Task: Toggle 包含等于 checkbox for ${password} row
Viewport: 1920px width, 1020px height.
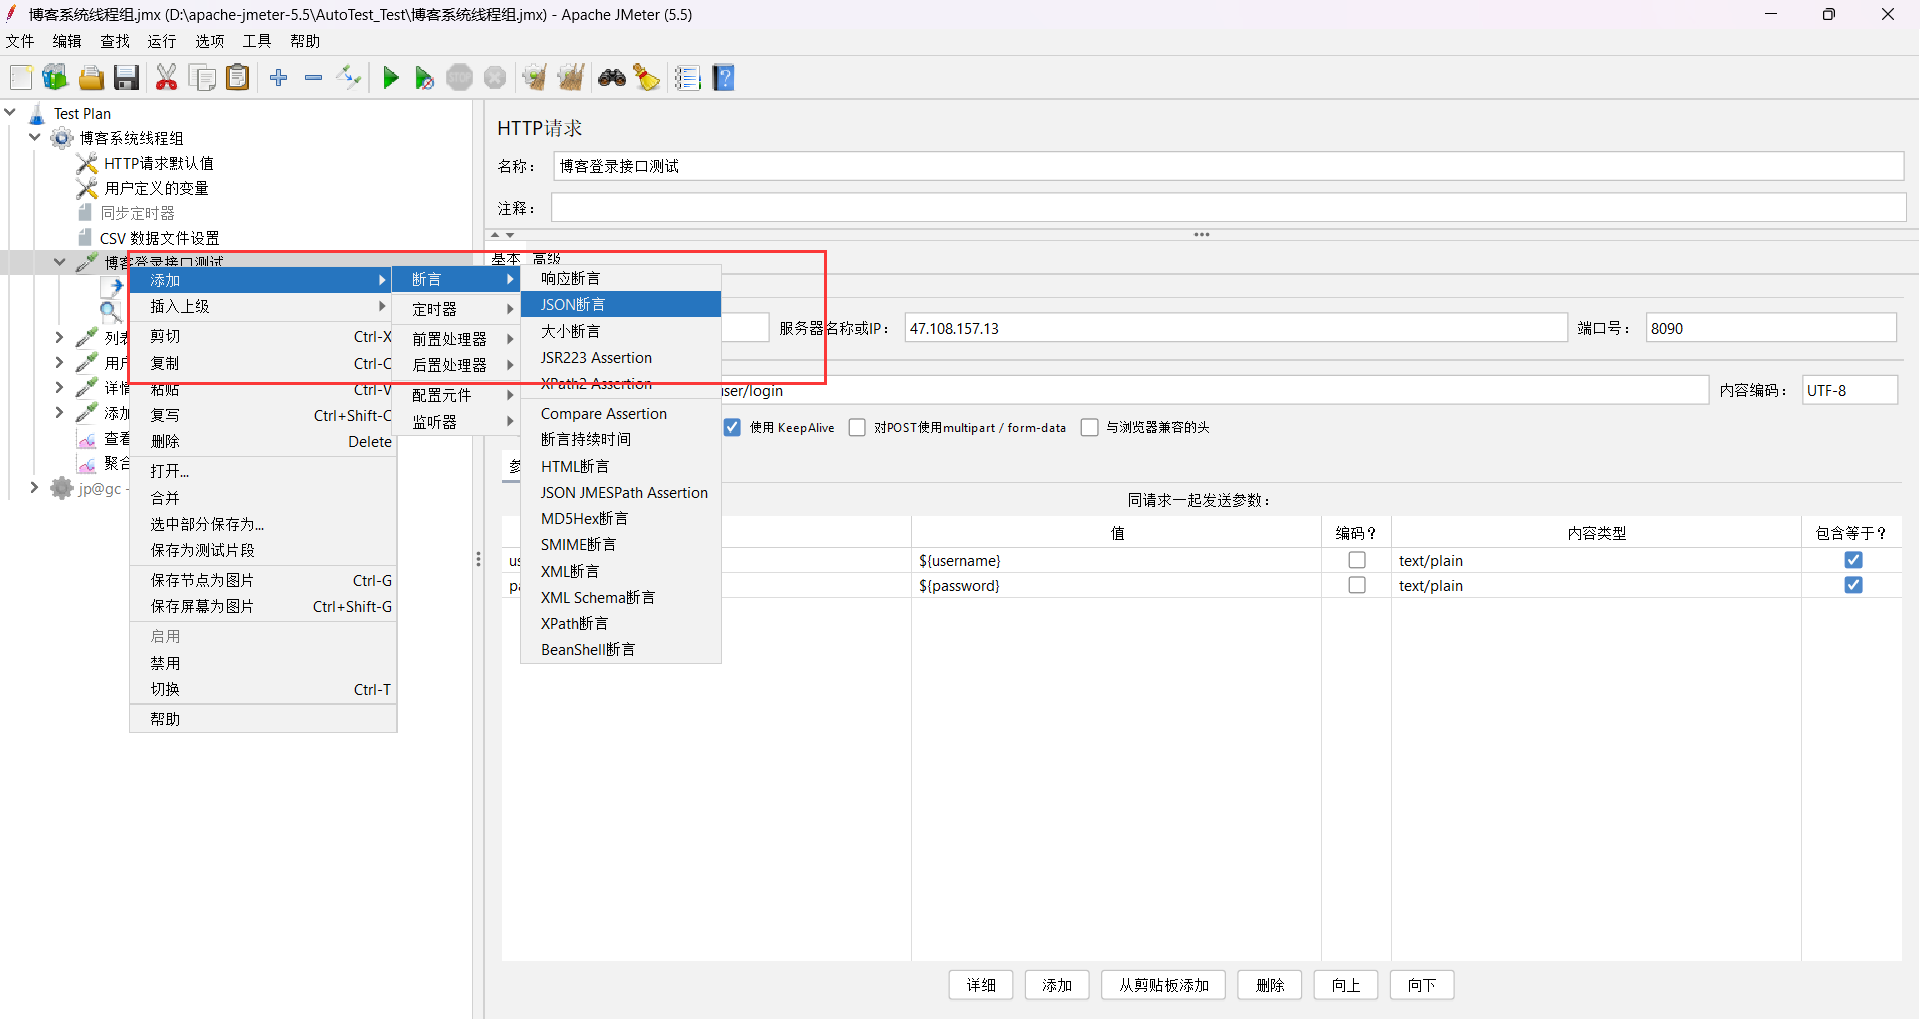Action: (1853, 585)
